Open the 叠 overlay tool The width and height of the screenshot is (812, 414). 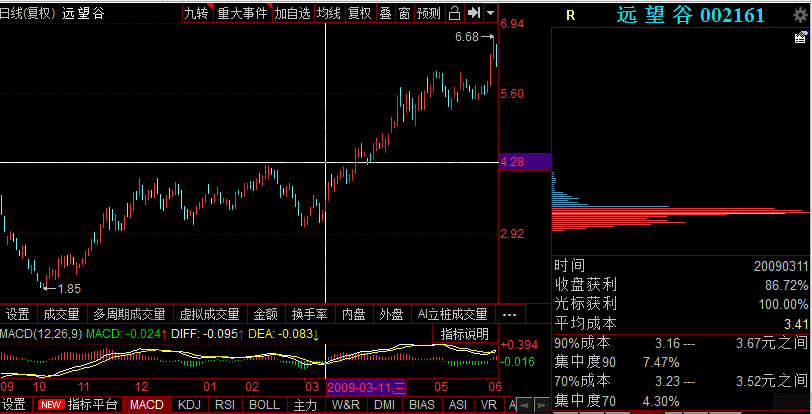384,13
